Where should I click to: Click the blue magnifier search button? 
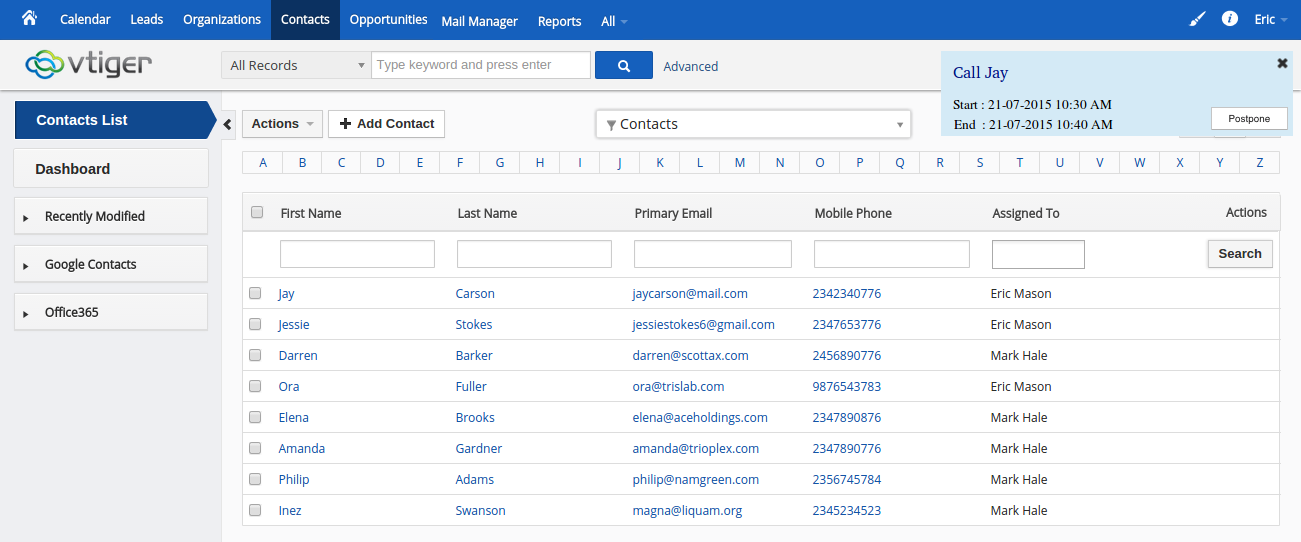tap(623, 66)
